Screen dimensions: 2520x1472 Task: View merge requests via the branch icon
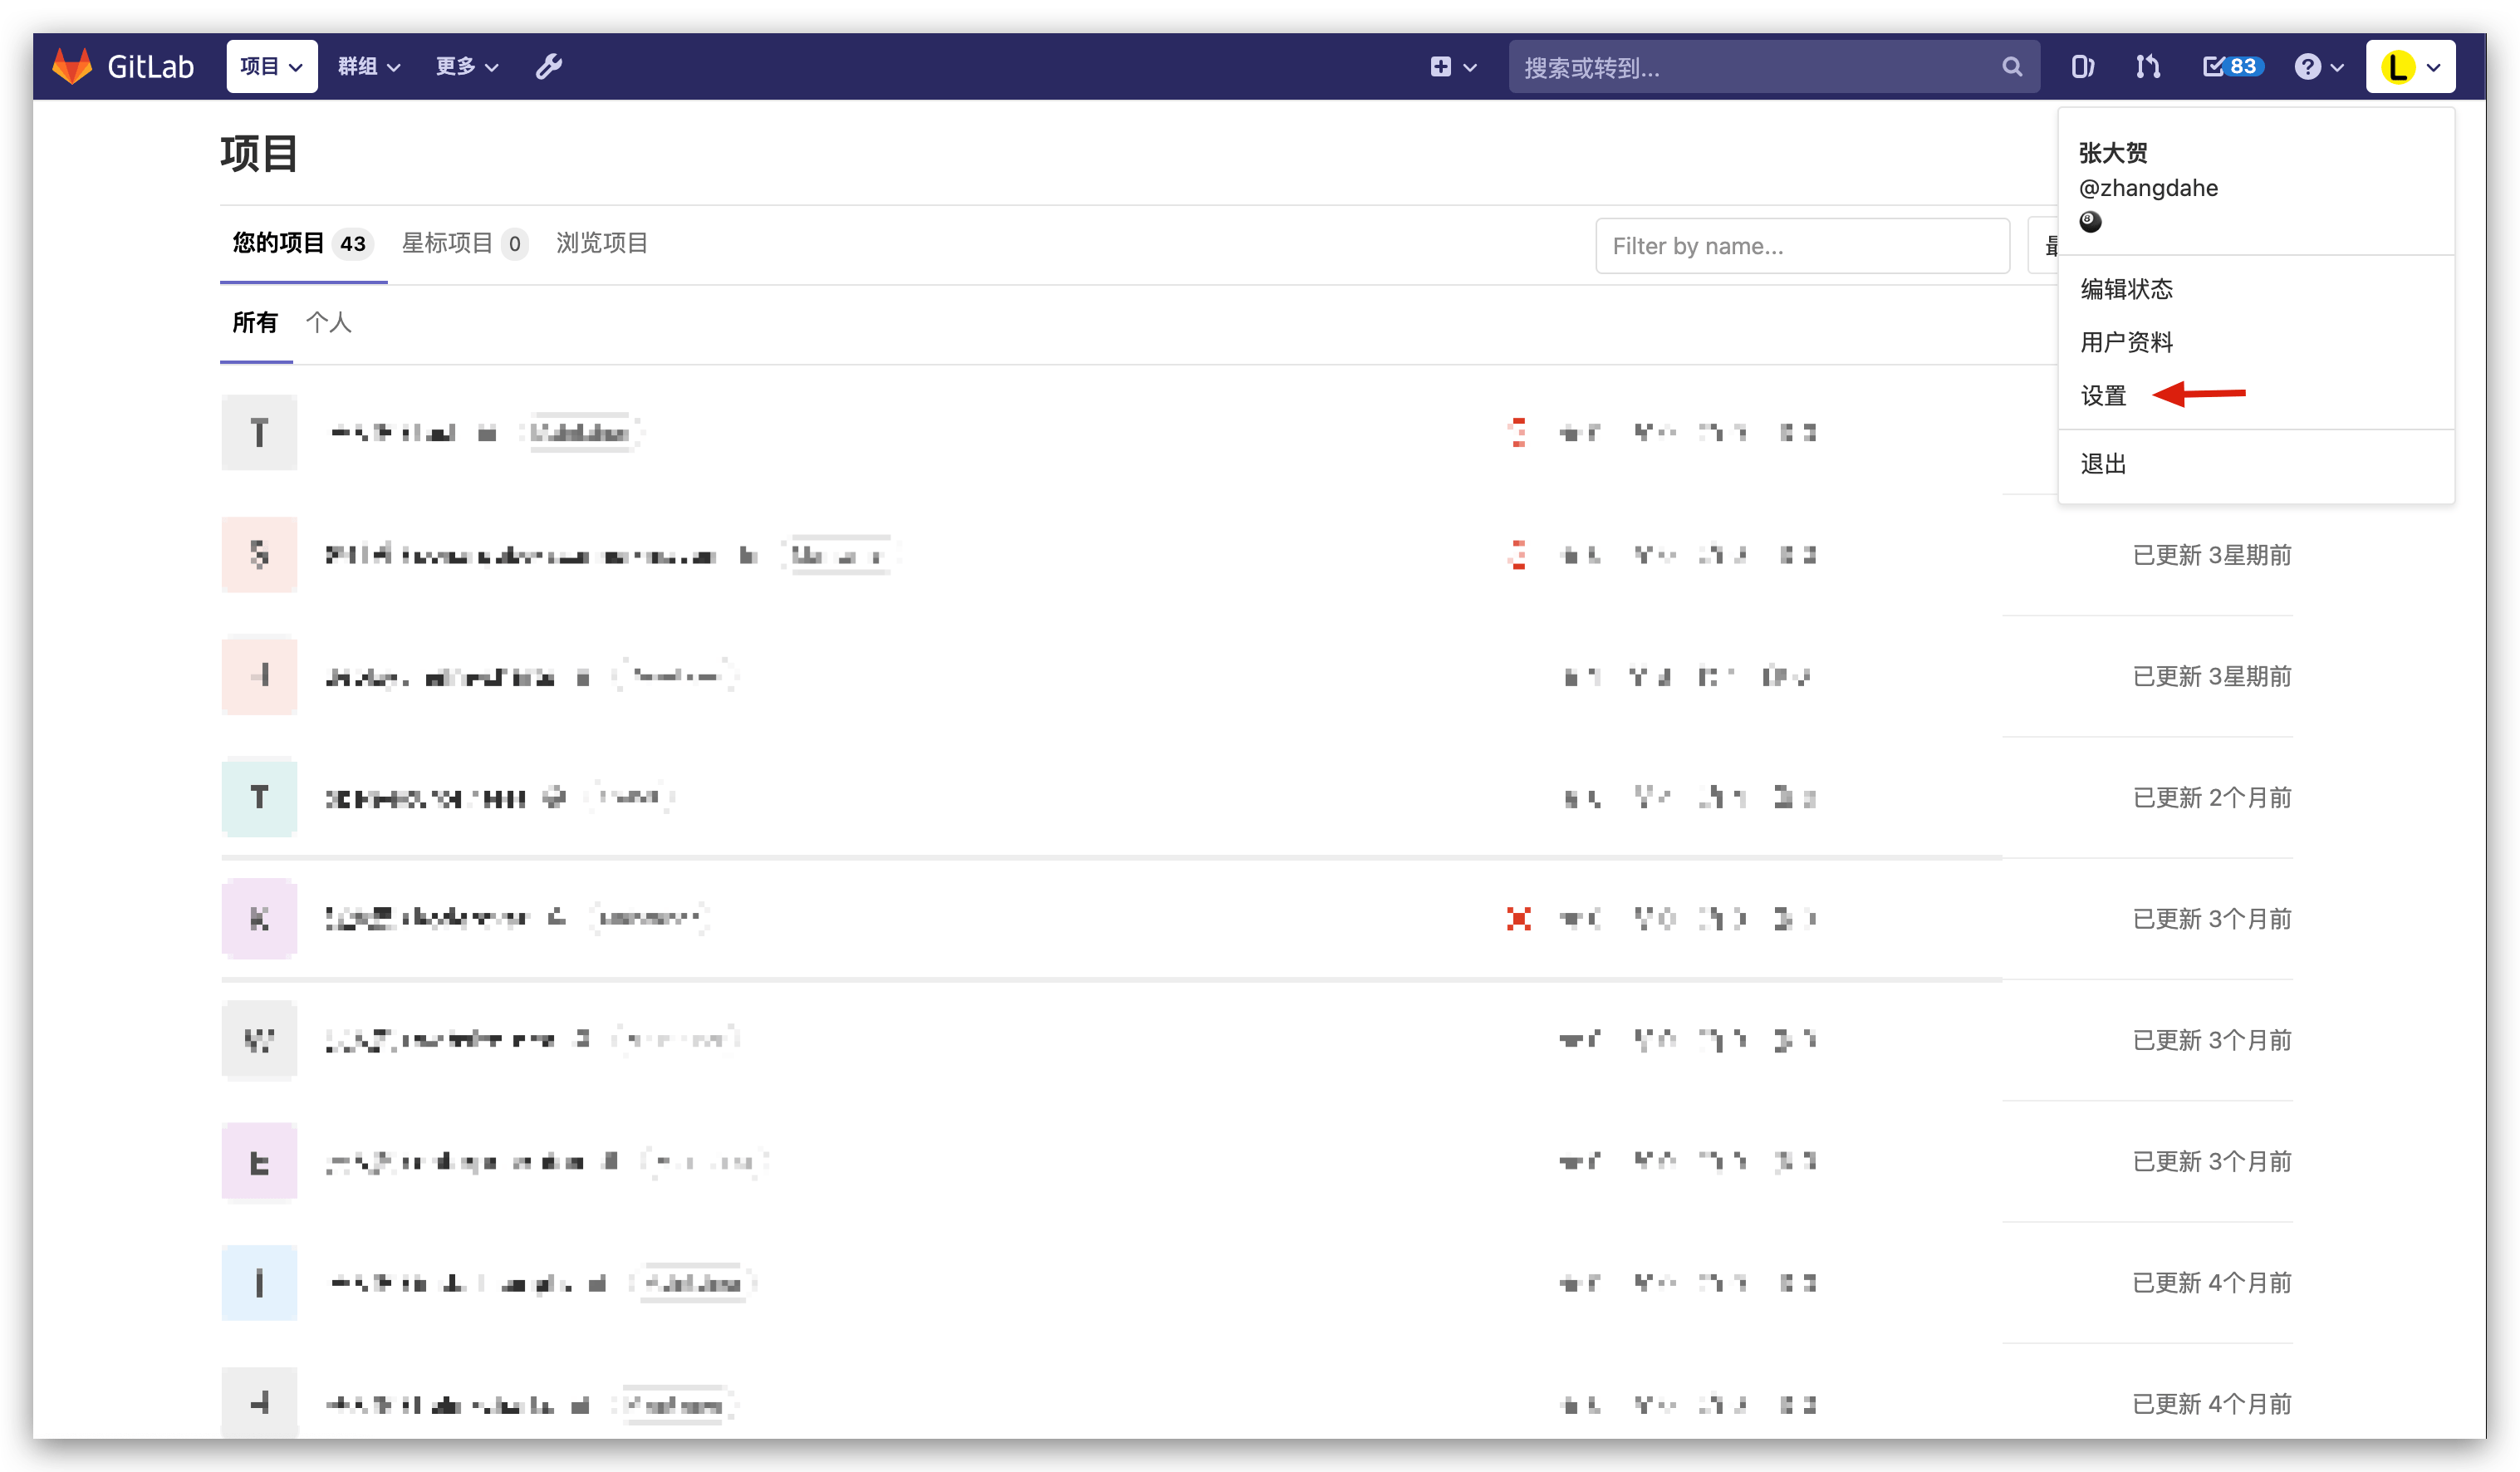pos(2148,66)
